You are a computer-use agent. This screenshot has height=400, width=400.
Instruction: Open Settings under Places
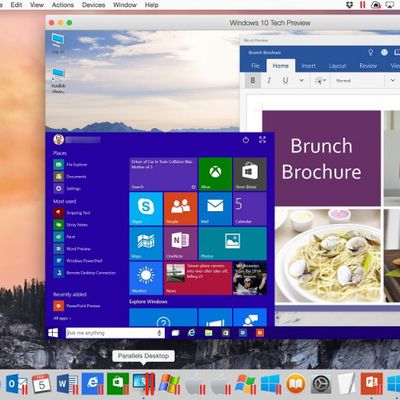(67, 189)
